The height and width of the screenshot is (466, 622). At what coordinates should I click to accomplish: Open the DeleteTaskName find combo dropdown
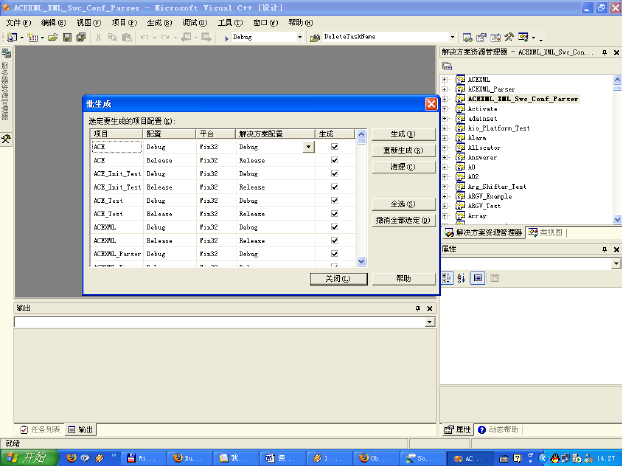click(x=452, y=37)
